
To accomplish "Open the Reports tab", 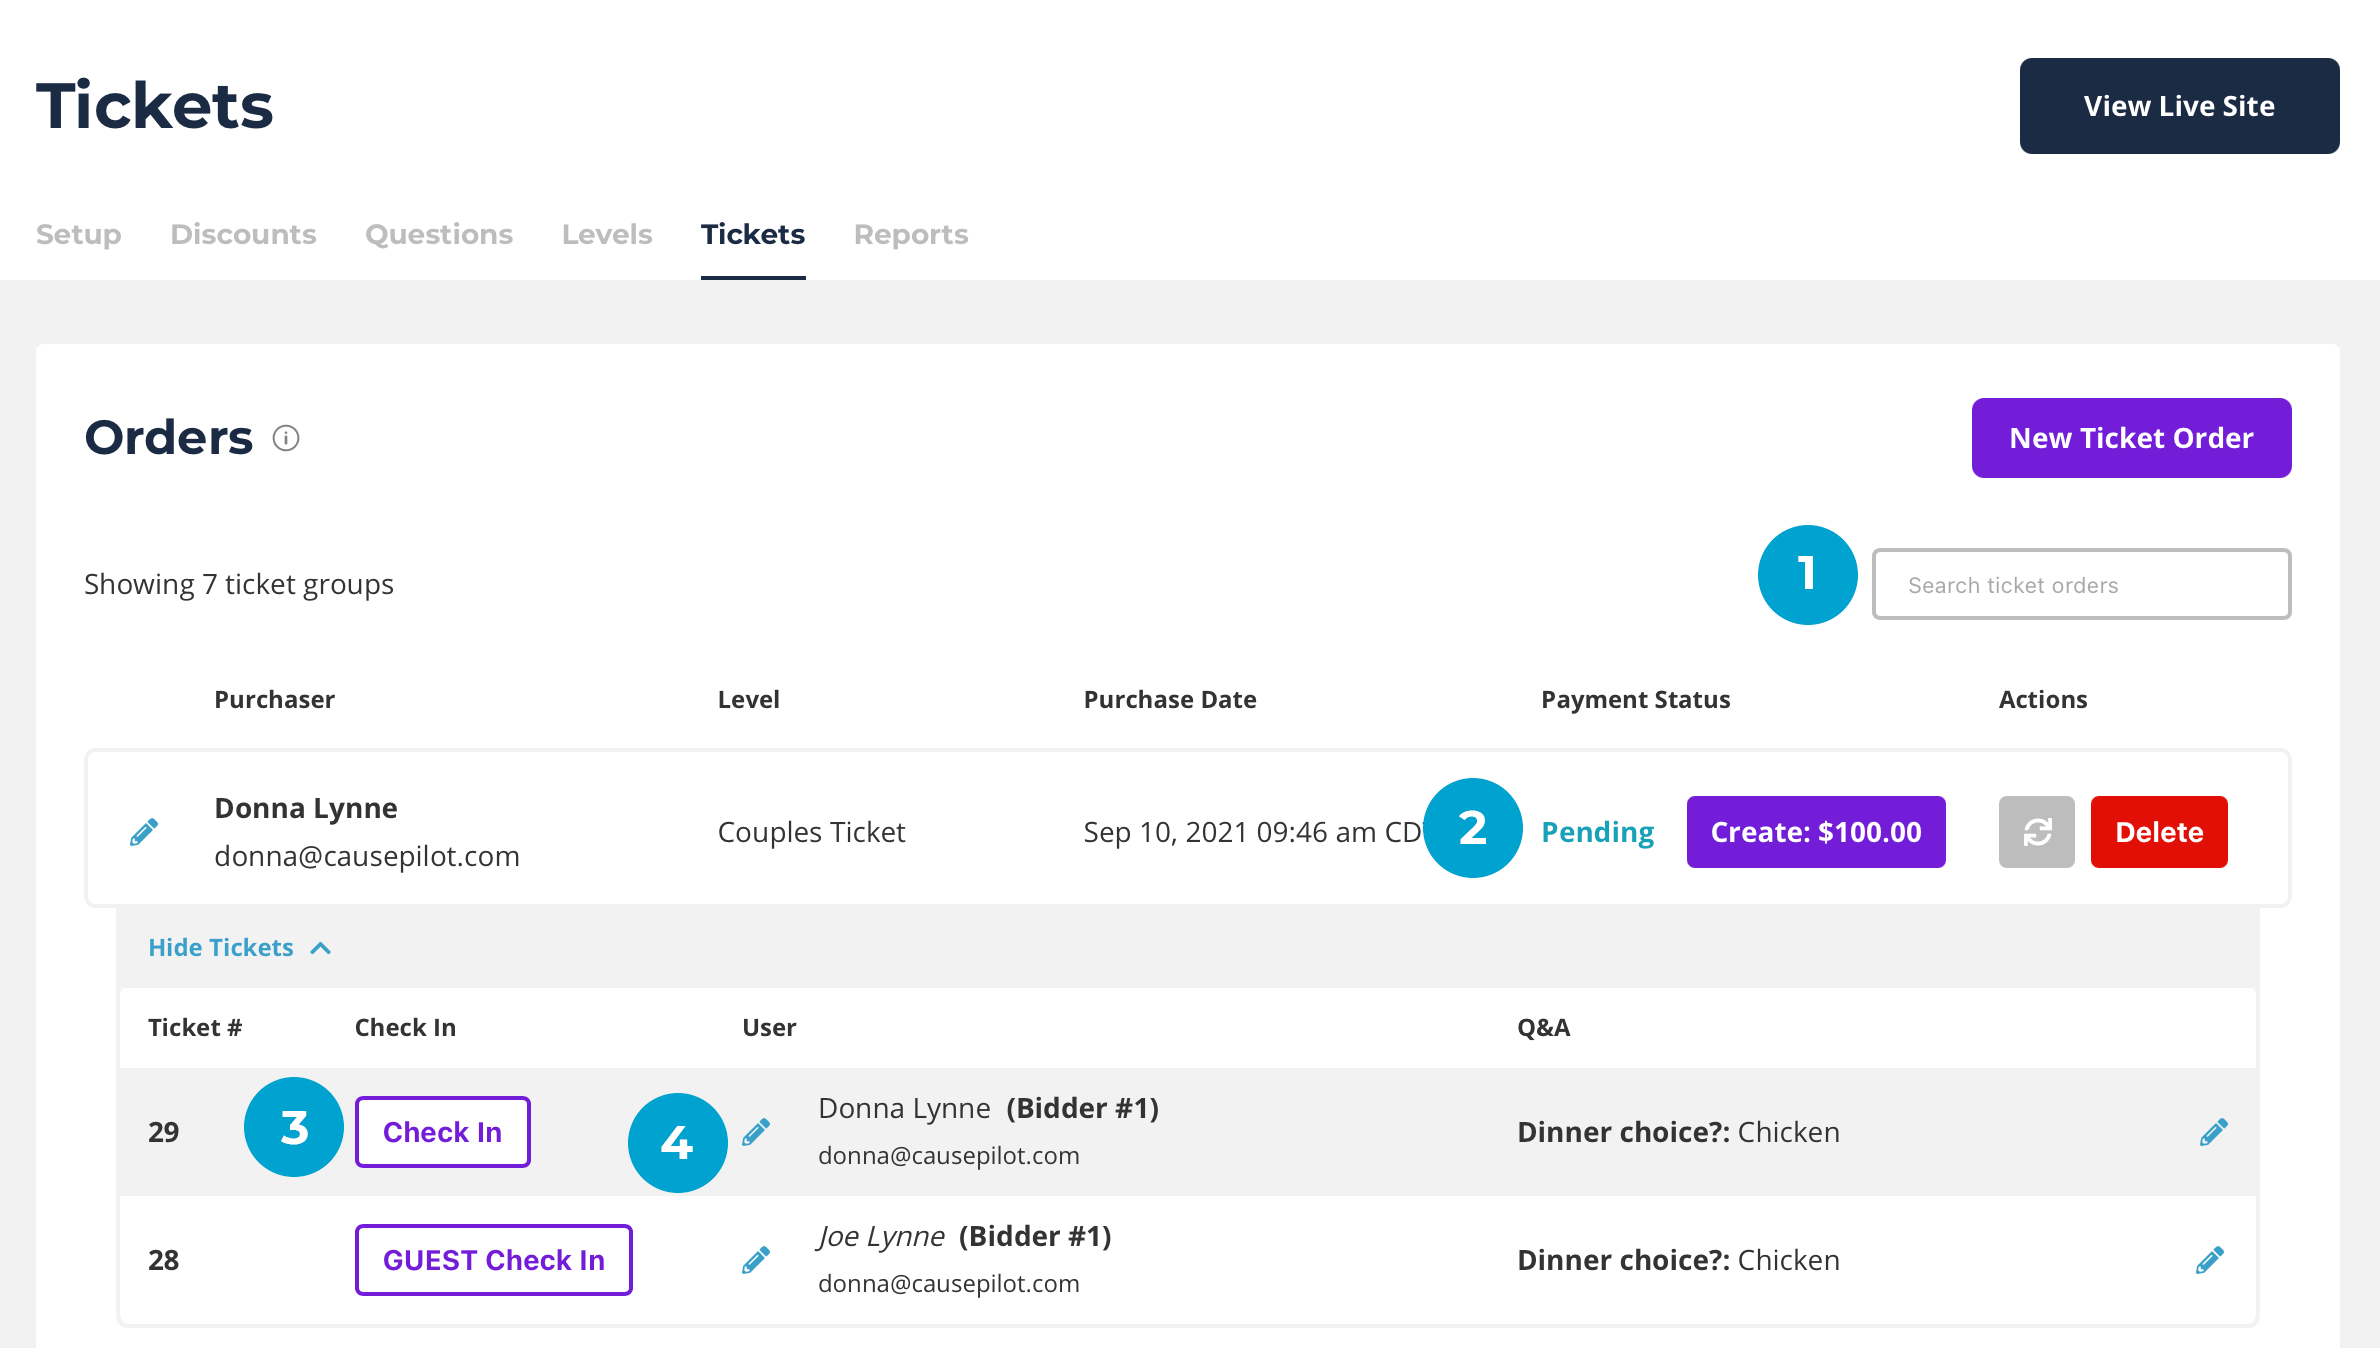I will click(x=911, y=234).
